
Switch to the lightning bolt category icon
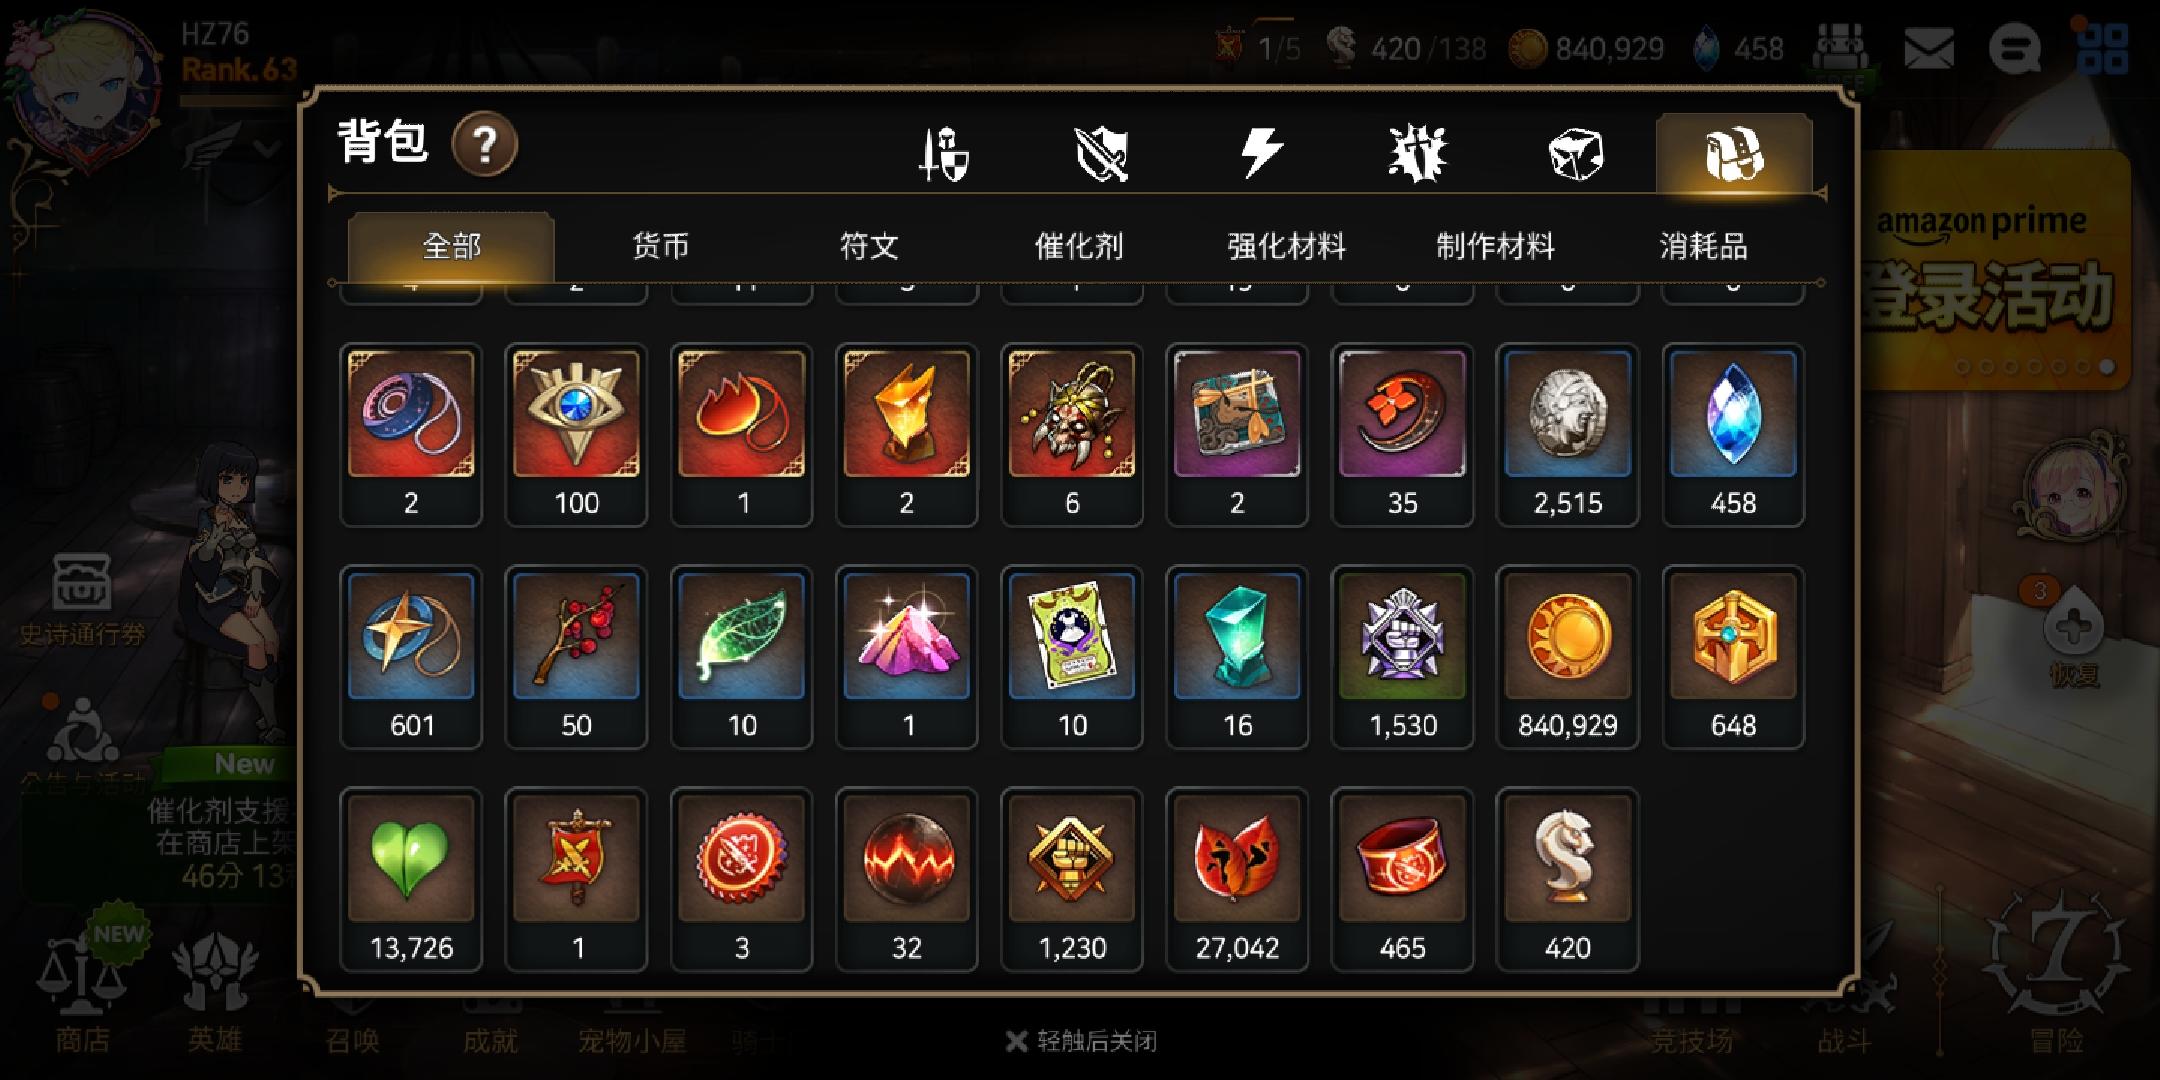pyautogui.click(x=1260, y=154)
